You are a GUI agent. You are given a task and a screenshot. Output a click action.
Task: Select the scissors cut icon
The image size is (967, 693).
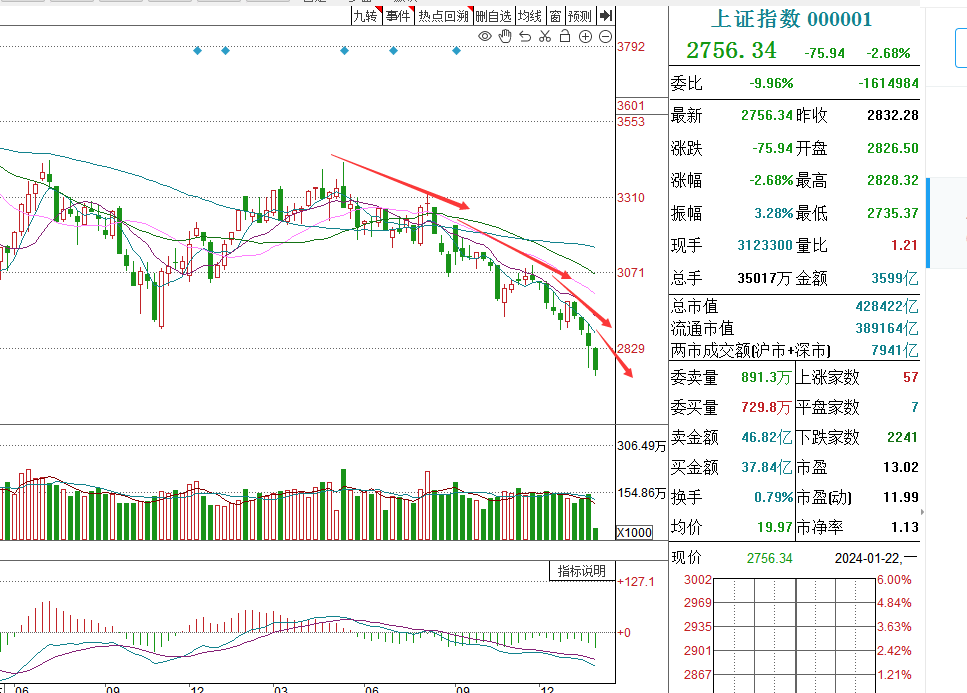click(x=545, y=35)
